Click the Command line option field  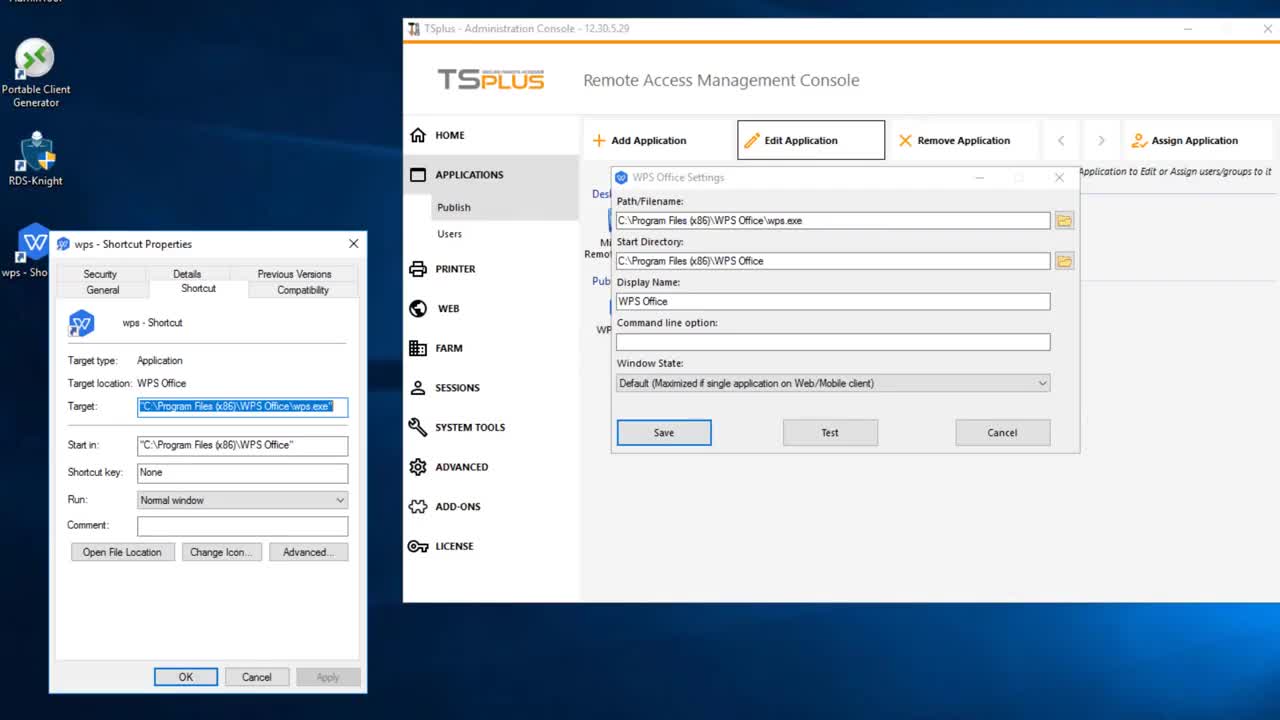833,342
